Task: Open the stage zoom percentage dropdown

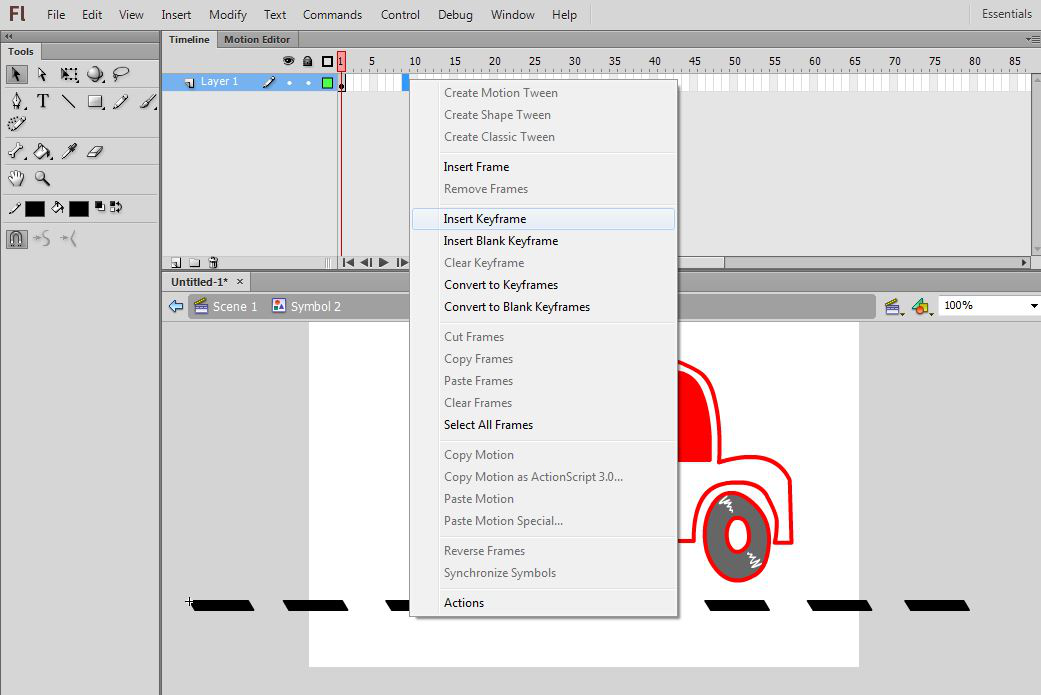Action: (x=1033, y=306)
